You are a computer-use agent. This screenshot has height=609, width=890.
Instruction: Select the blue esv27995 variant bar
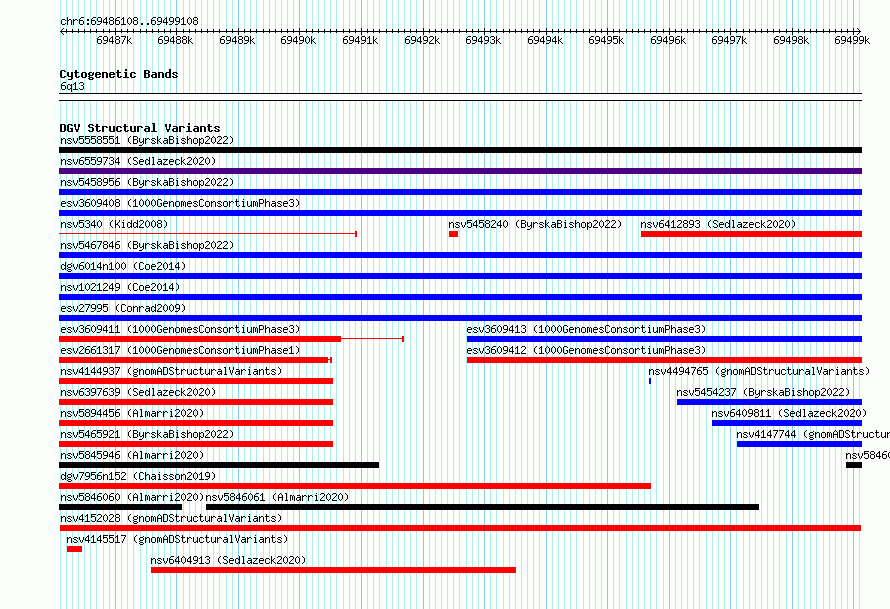point(460,318)
